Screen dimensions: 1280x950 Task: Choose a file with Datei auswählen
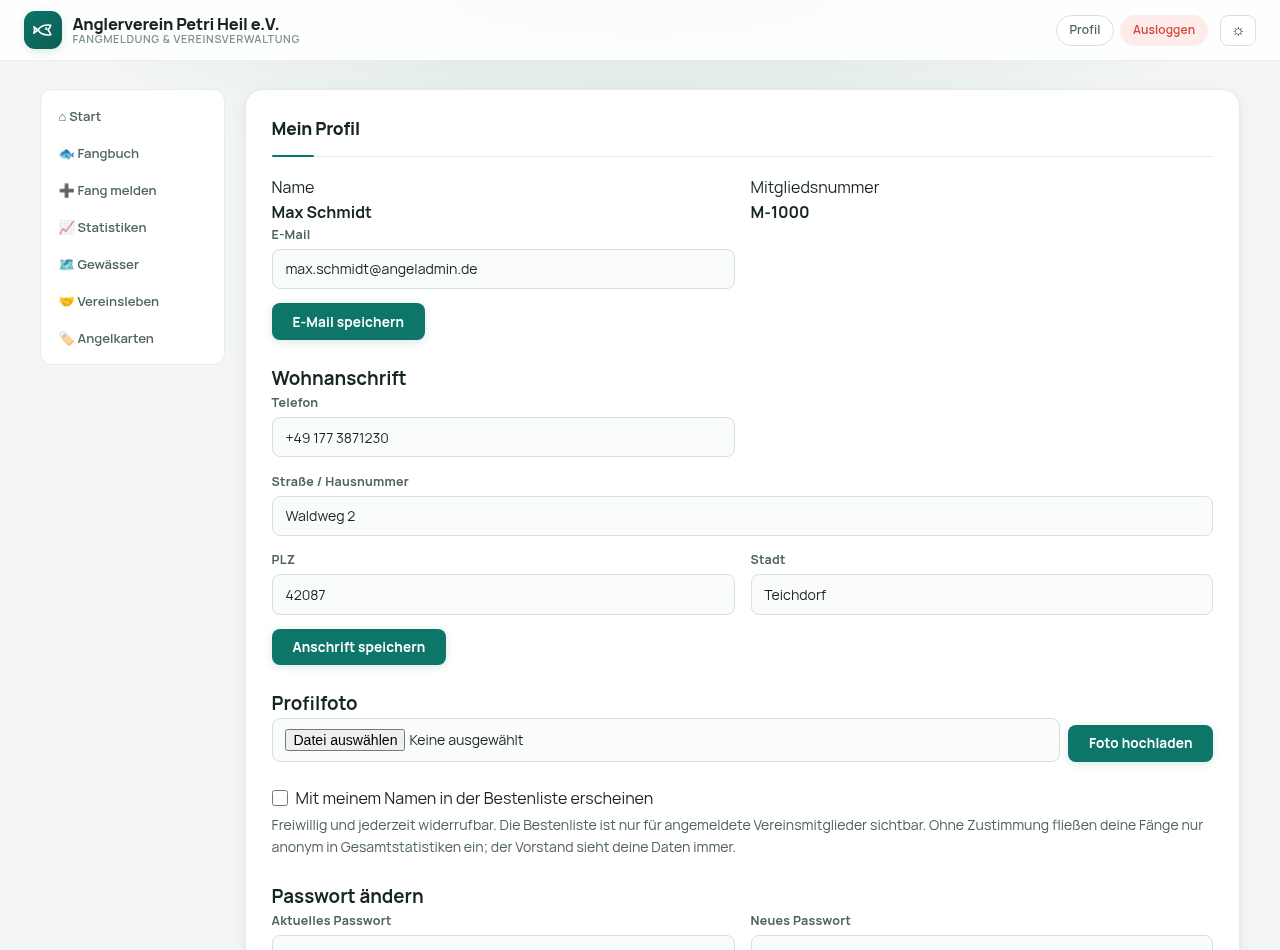point(345,740)
